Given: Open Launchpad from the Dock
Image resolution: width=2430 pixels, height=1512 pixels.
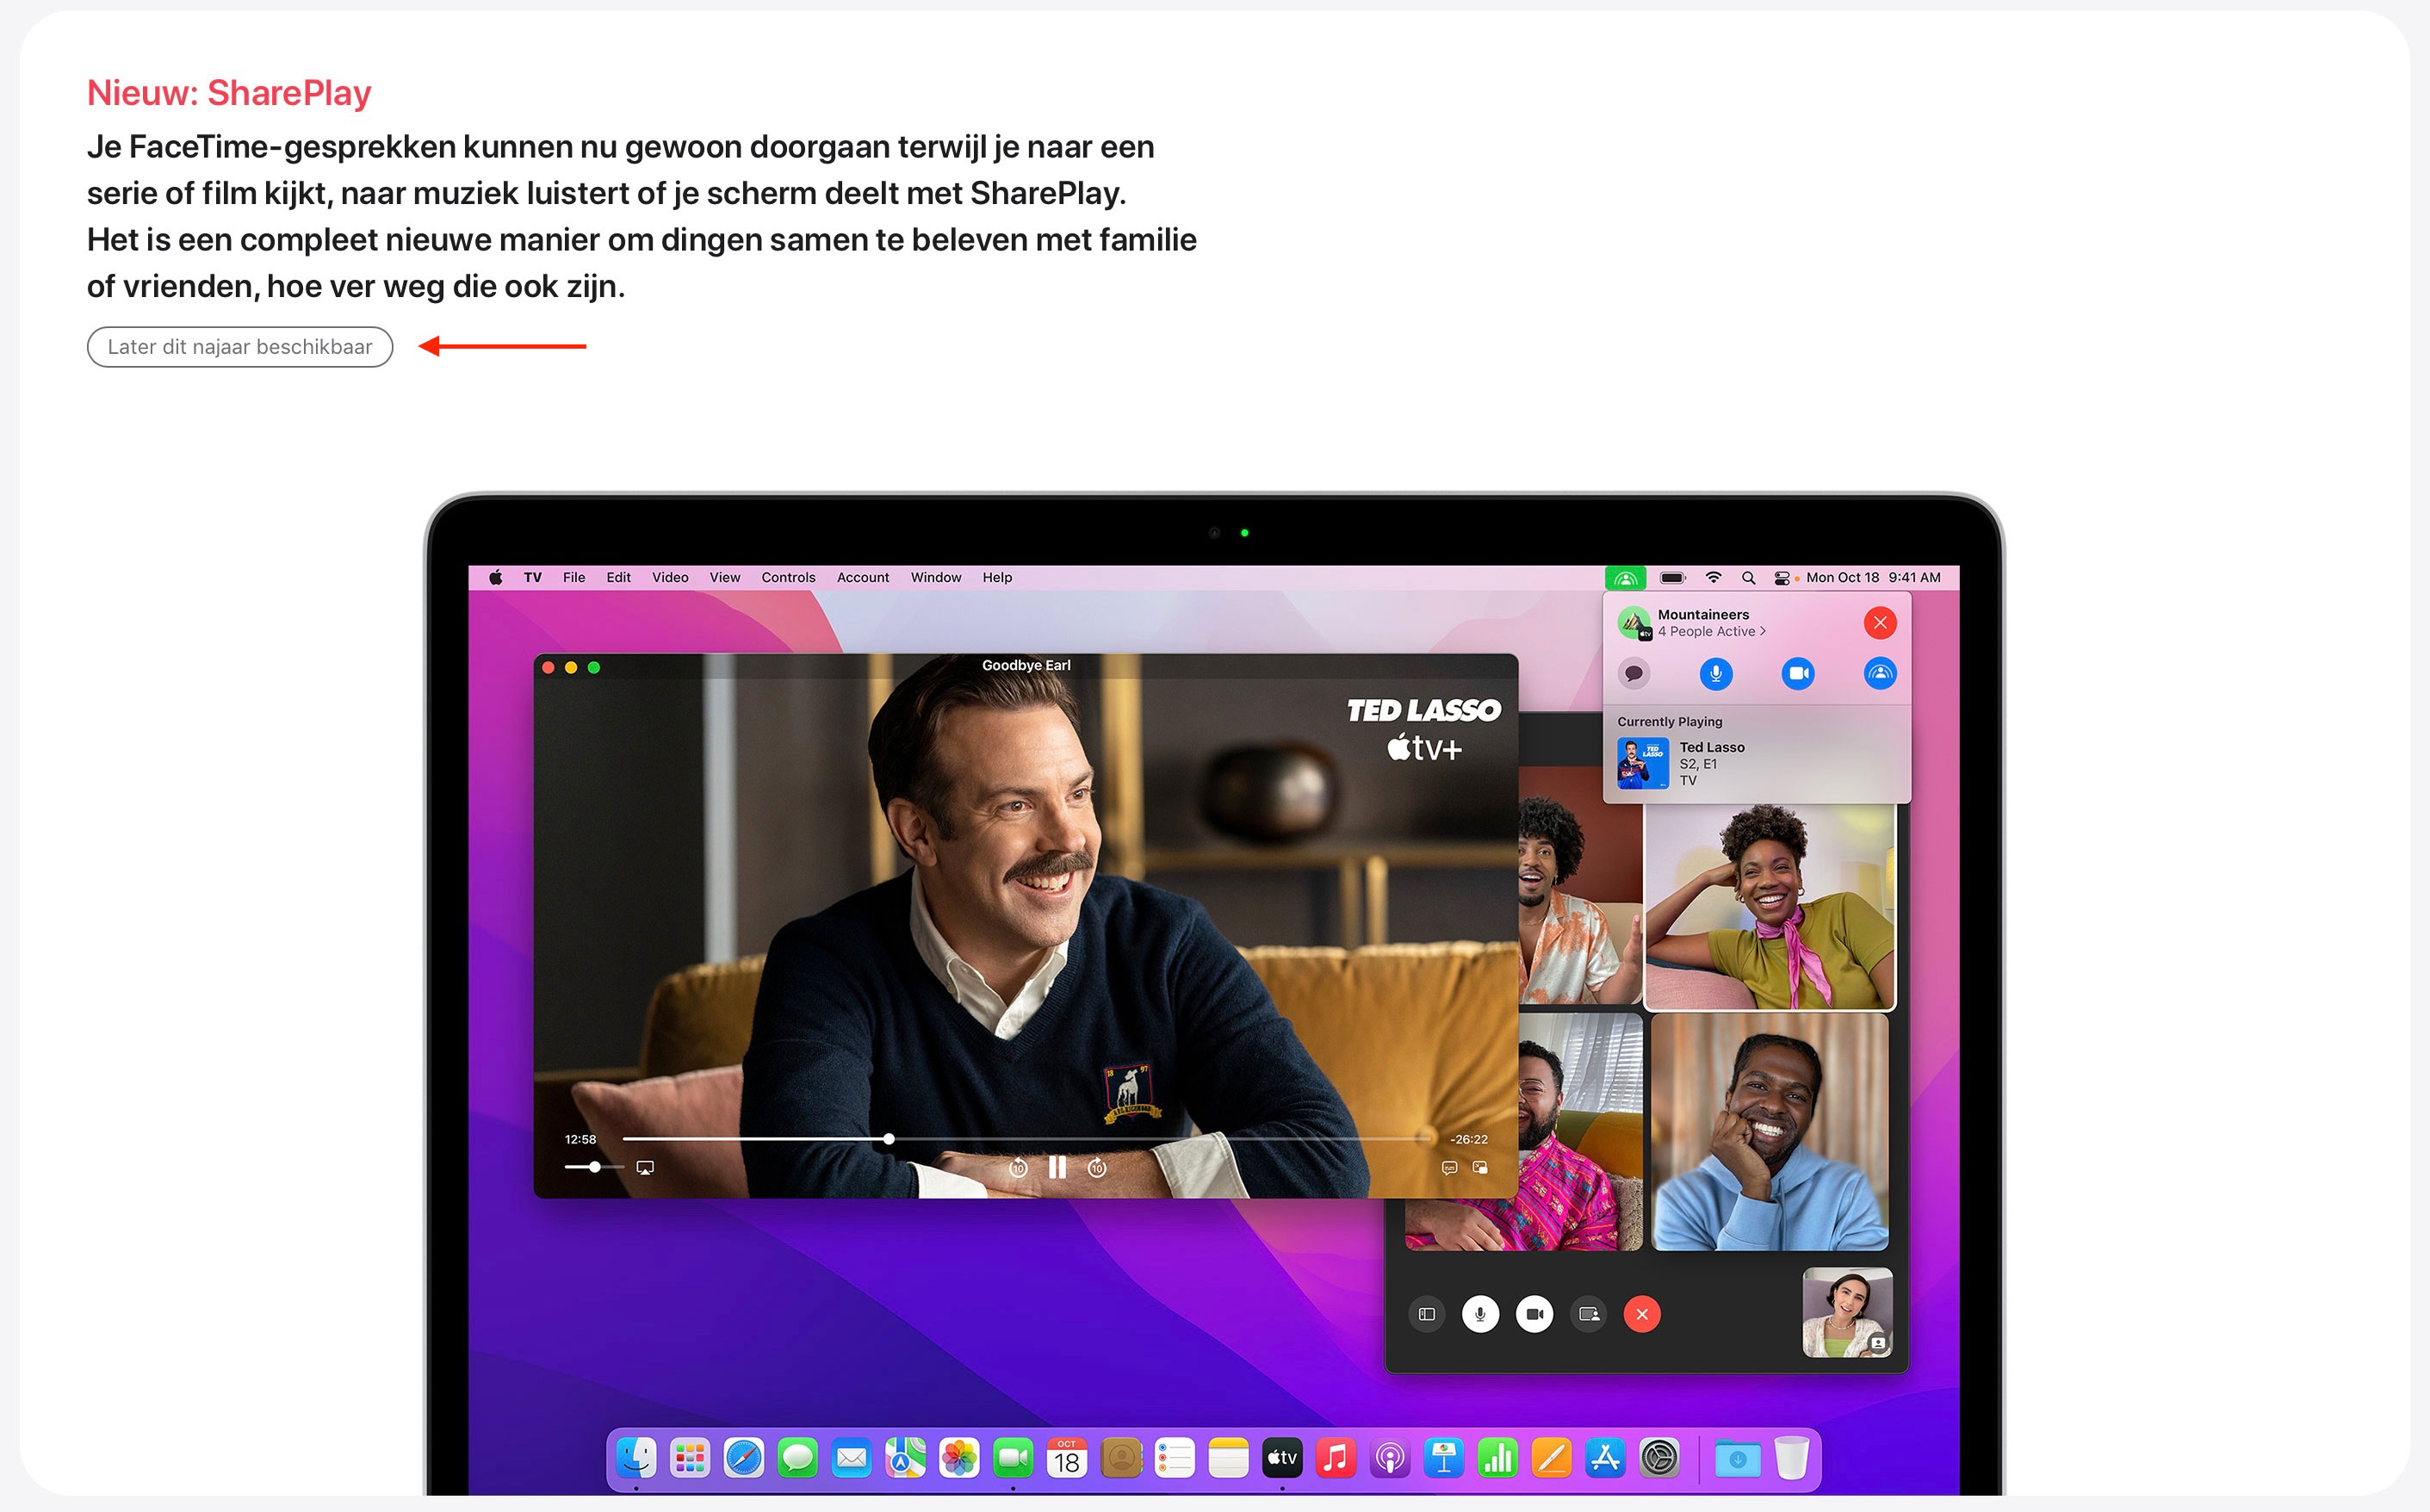Looking at the screenshot, I should (690, 1458).
